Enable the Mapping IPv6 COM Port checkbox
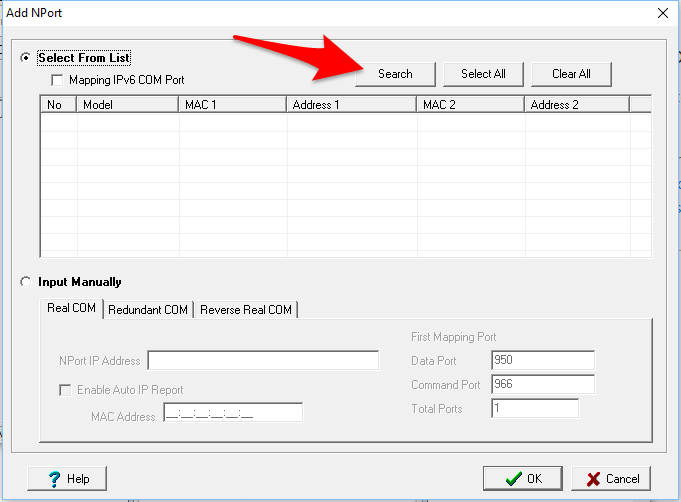Screen dimensions: 681x502 tap(58, 80)
